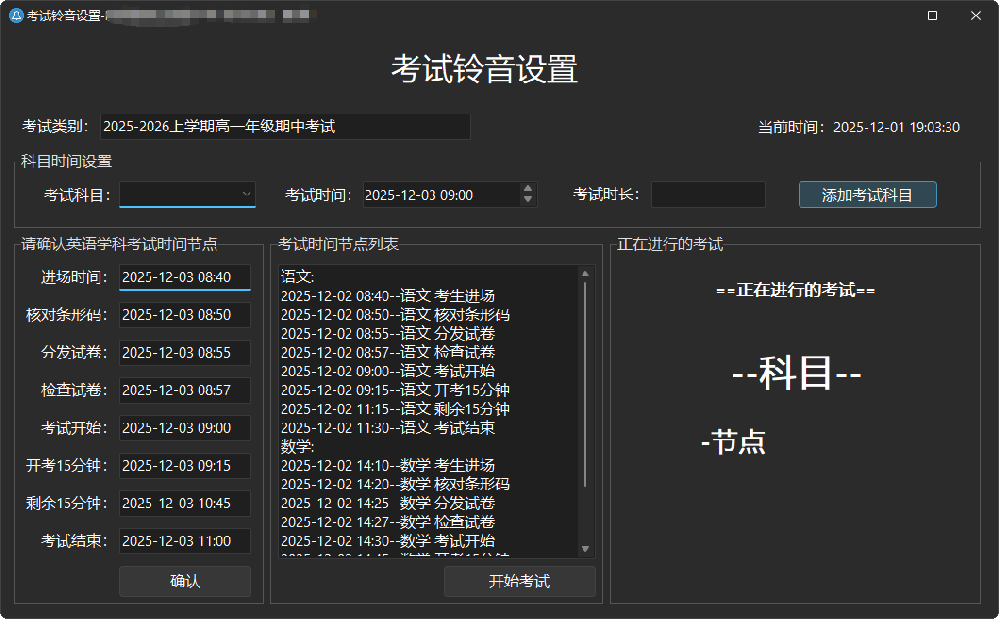The image size is (1000, 619).
Task: Select the 考试开始 exam start time field
Action: (x=184, y=428)
